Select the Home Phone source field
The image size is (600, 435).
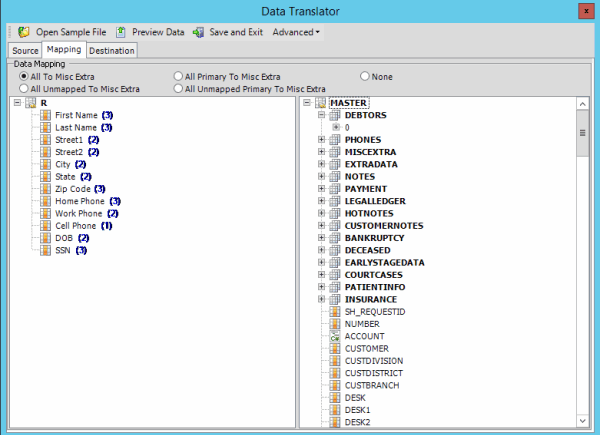pos(79,201)
